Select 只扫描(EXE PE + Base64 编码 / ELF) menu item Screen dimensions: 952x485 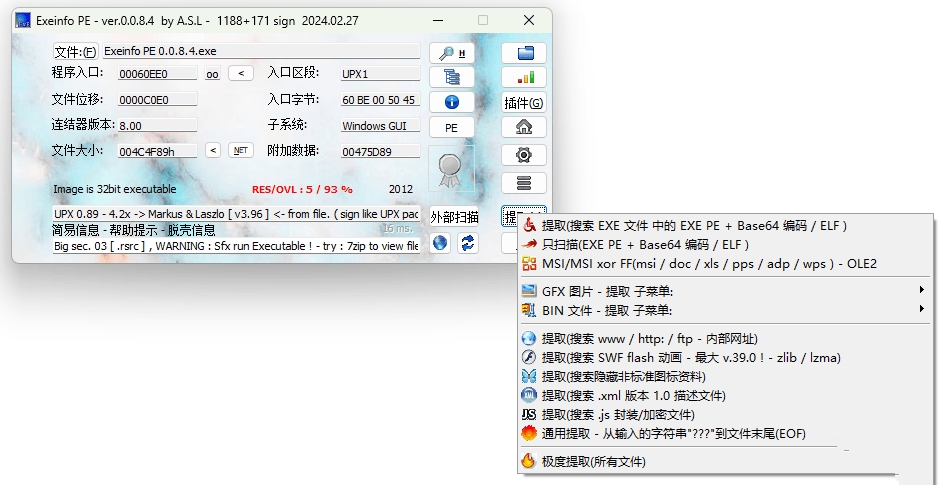(x=725, y=245)
